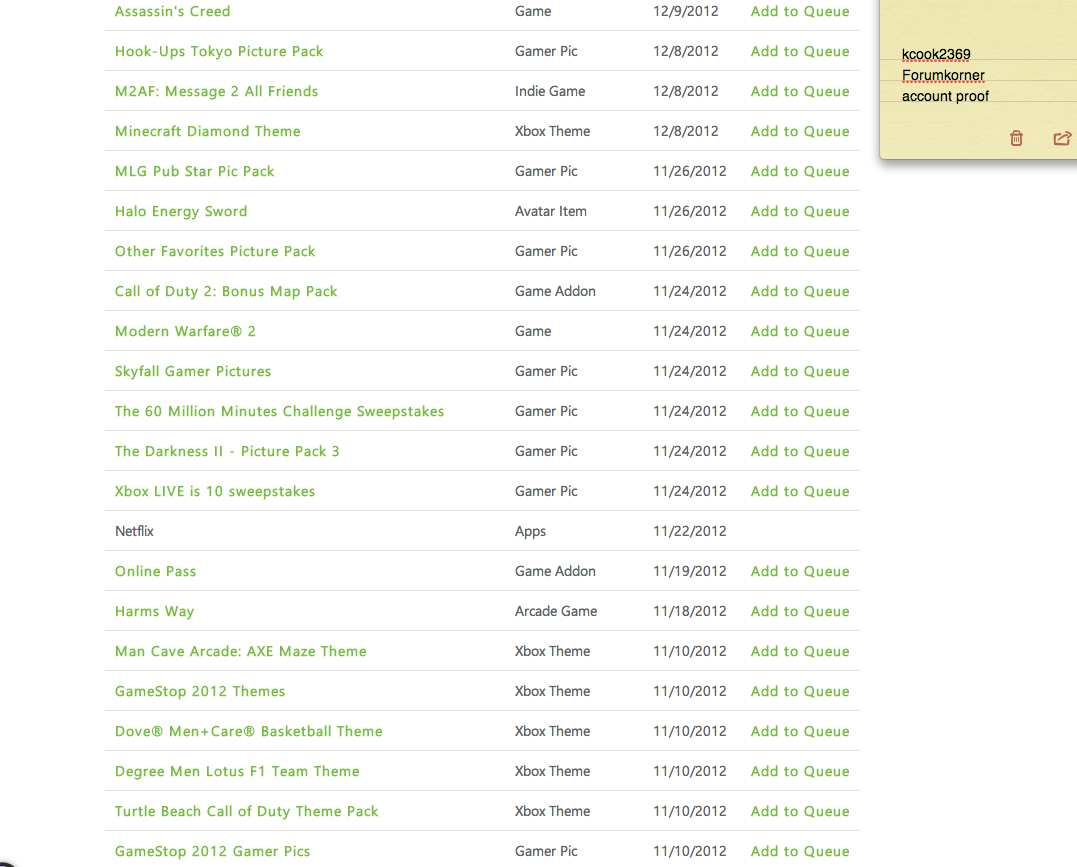Image resolution: width=1077 pixels, height=867 pixels.
Task: Open M2AF: Message 2 All Friends
Action: click(x=216, y=91)
